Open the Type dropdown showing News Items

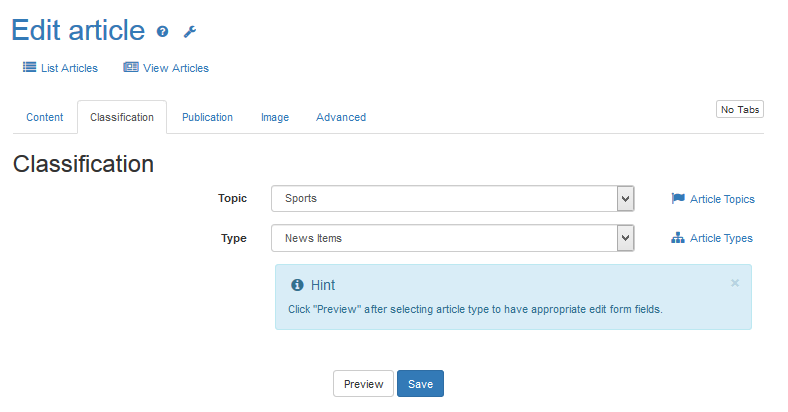coord(444,238)
